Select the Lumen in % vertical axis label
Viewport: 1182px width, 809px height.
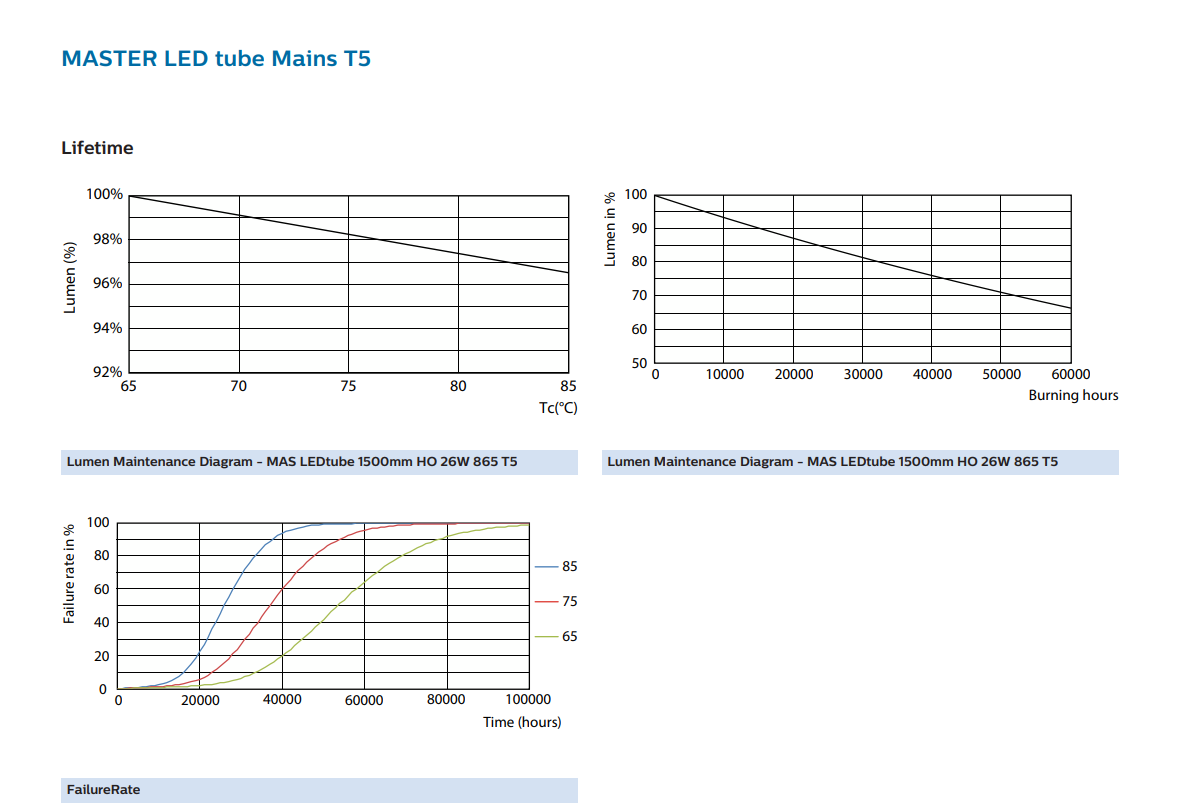tap(610, 230)
